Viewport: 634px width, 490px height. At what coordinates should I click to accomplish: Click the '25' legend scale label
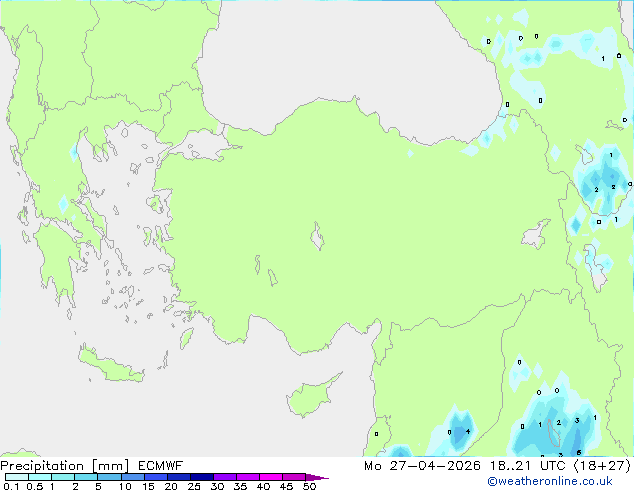[x=194, y=486]
